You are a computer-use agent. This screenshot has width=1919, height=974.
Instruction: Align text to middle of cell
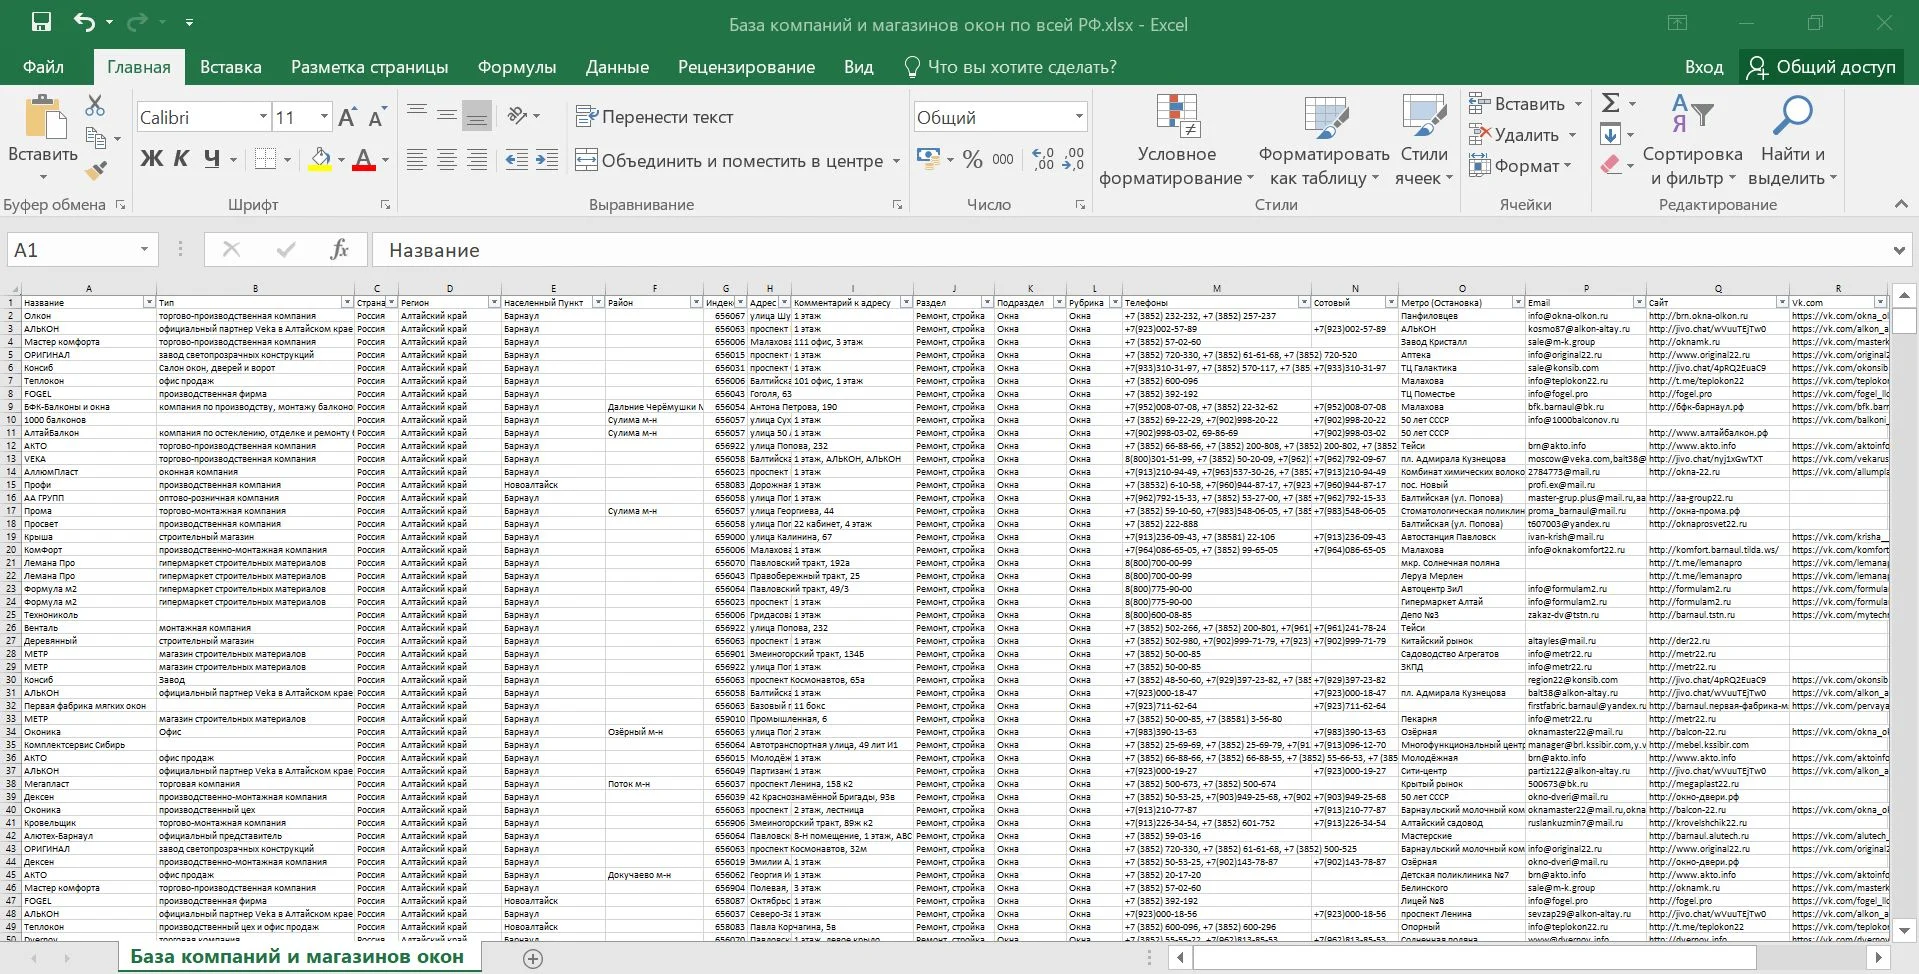447,115
